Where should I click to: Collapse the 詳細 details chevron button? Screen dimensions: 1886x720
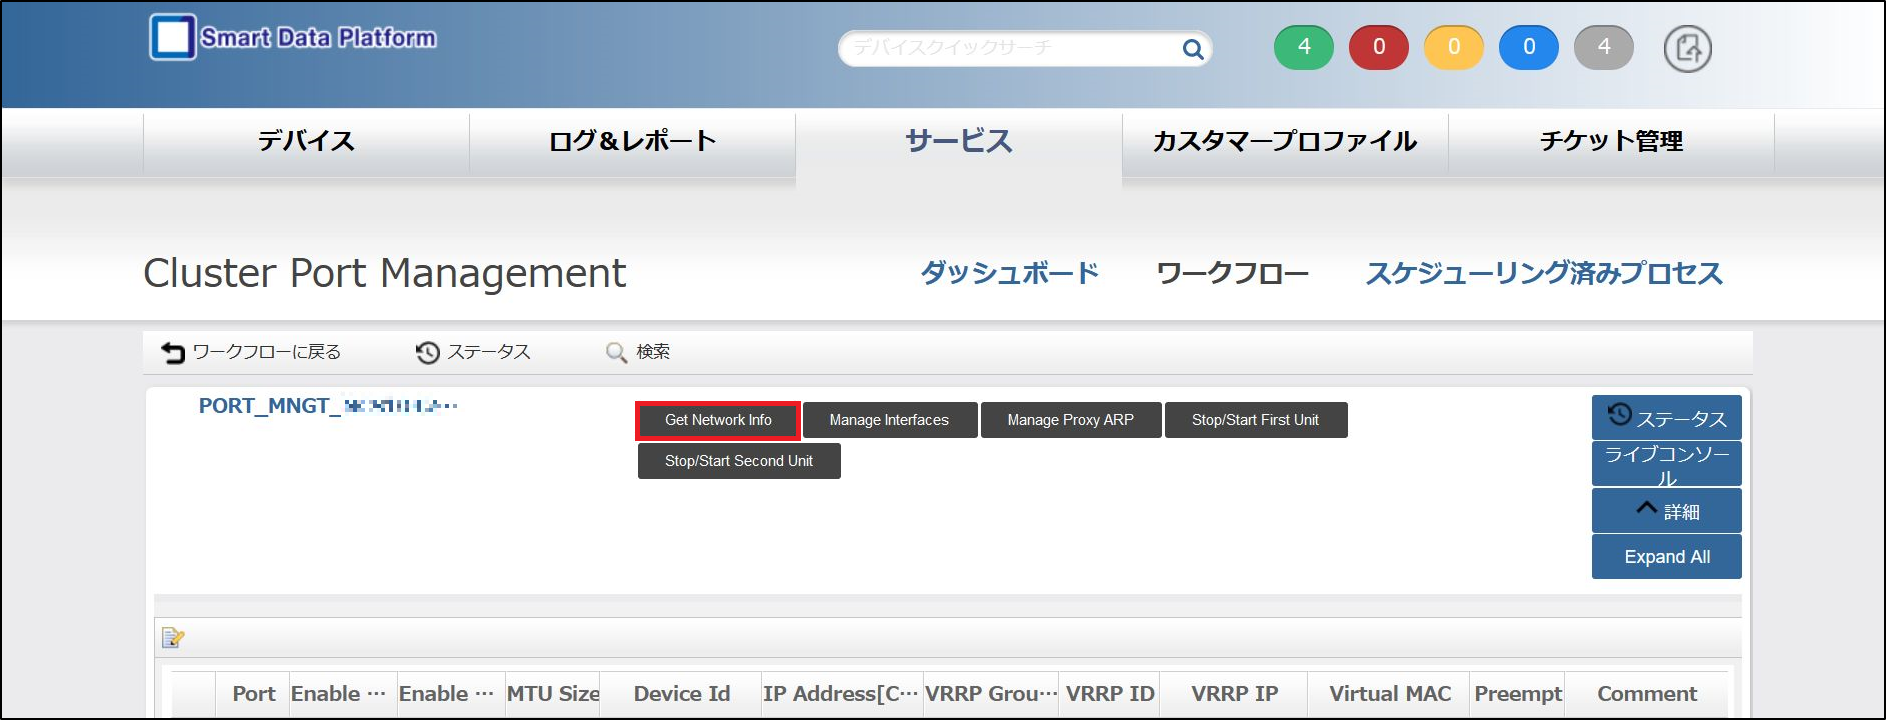point(1666,511)
